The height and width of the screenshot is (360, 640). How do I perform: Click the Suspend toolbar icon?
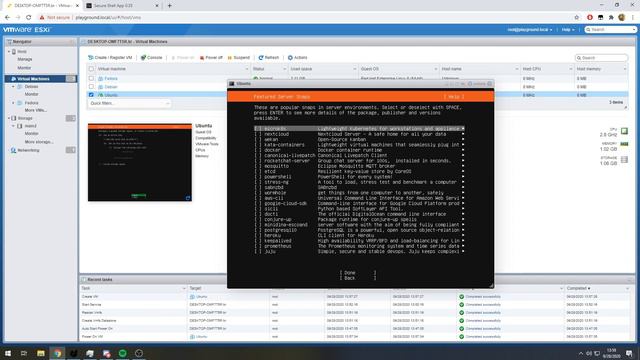point(229,58)
